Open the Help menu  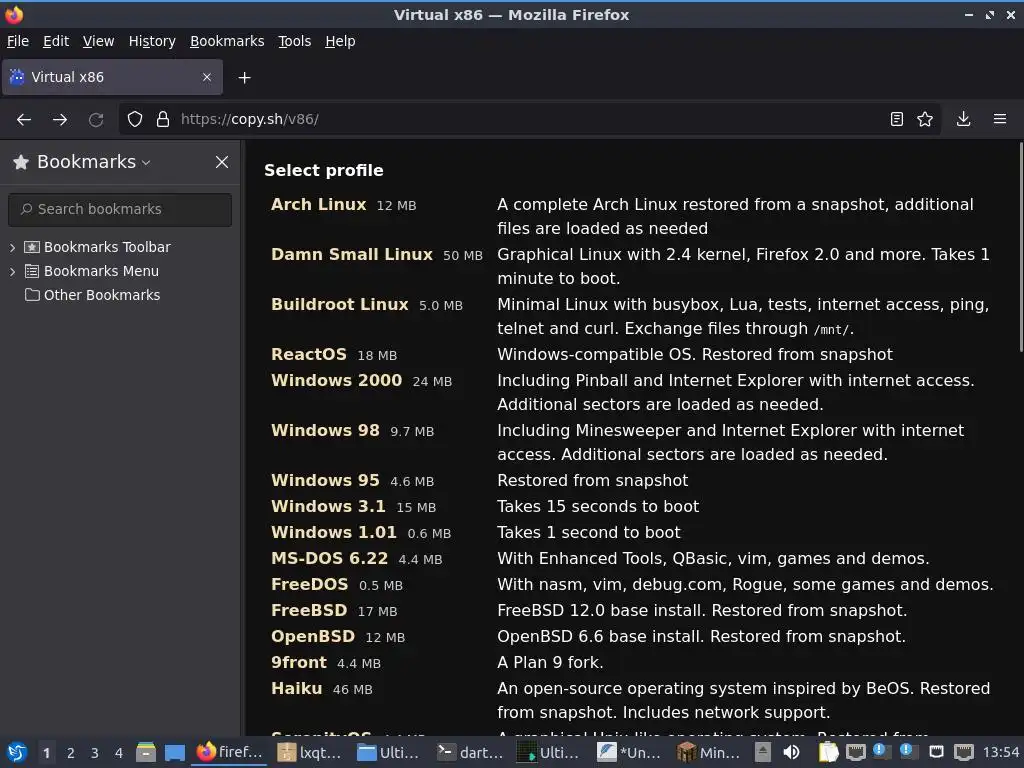(340, 41)
